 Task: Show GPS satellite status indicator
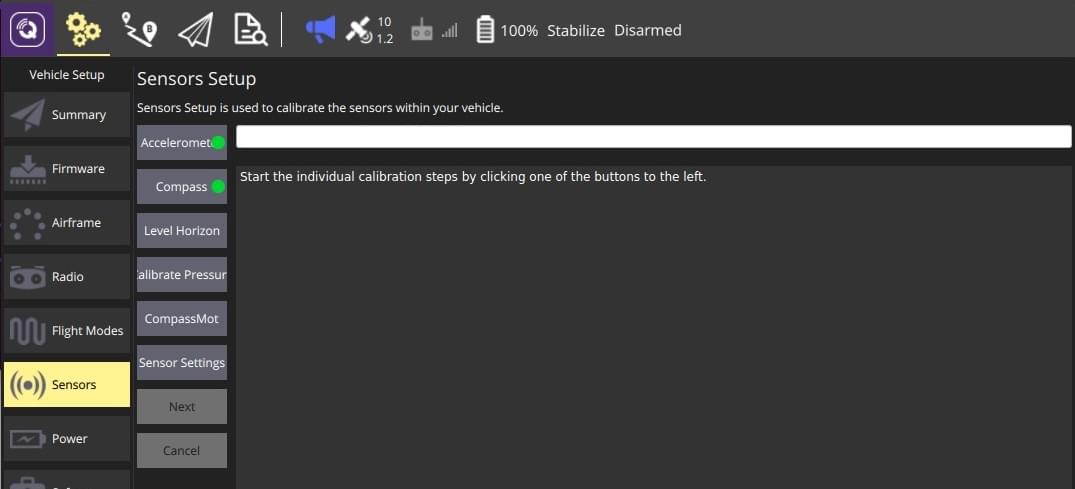coord(368,30)
